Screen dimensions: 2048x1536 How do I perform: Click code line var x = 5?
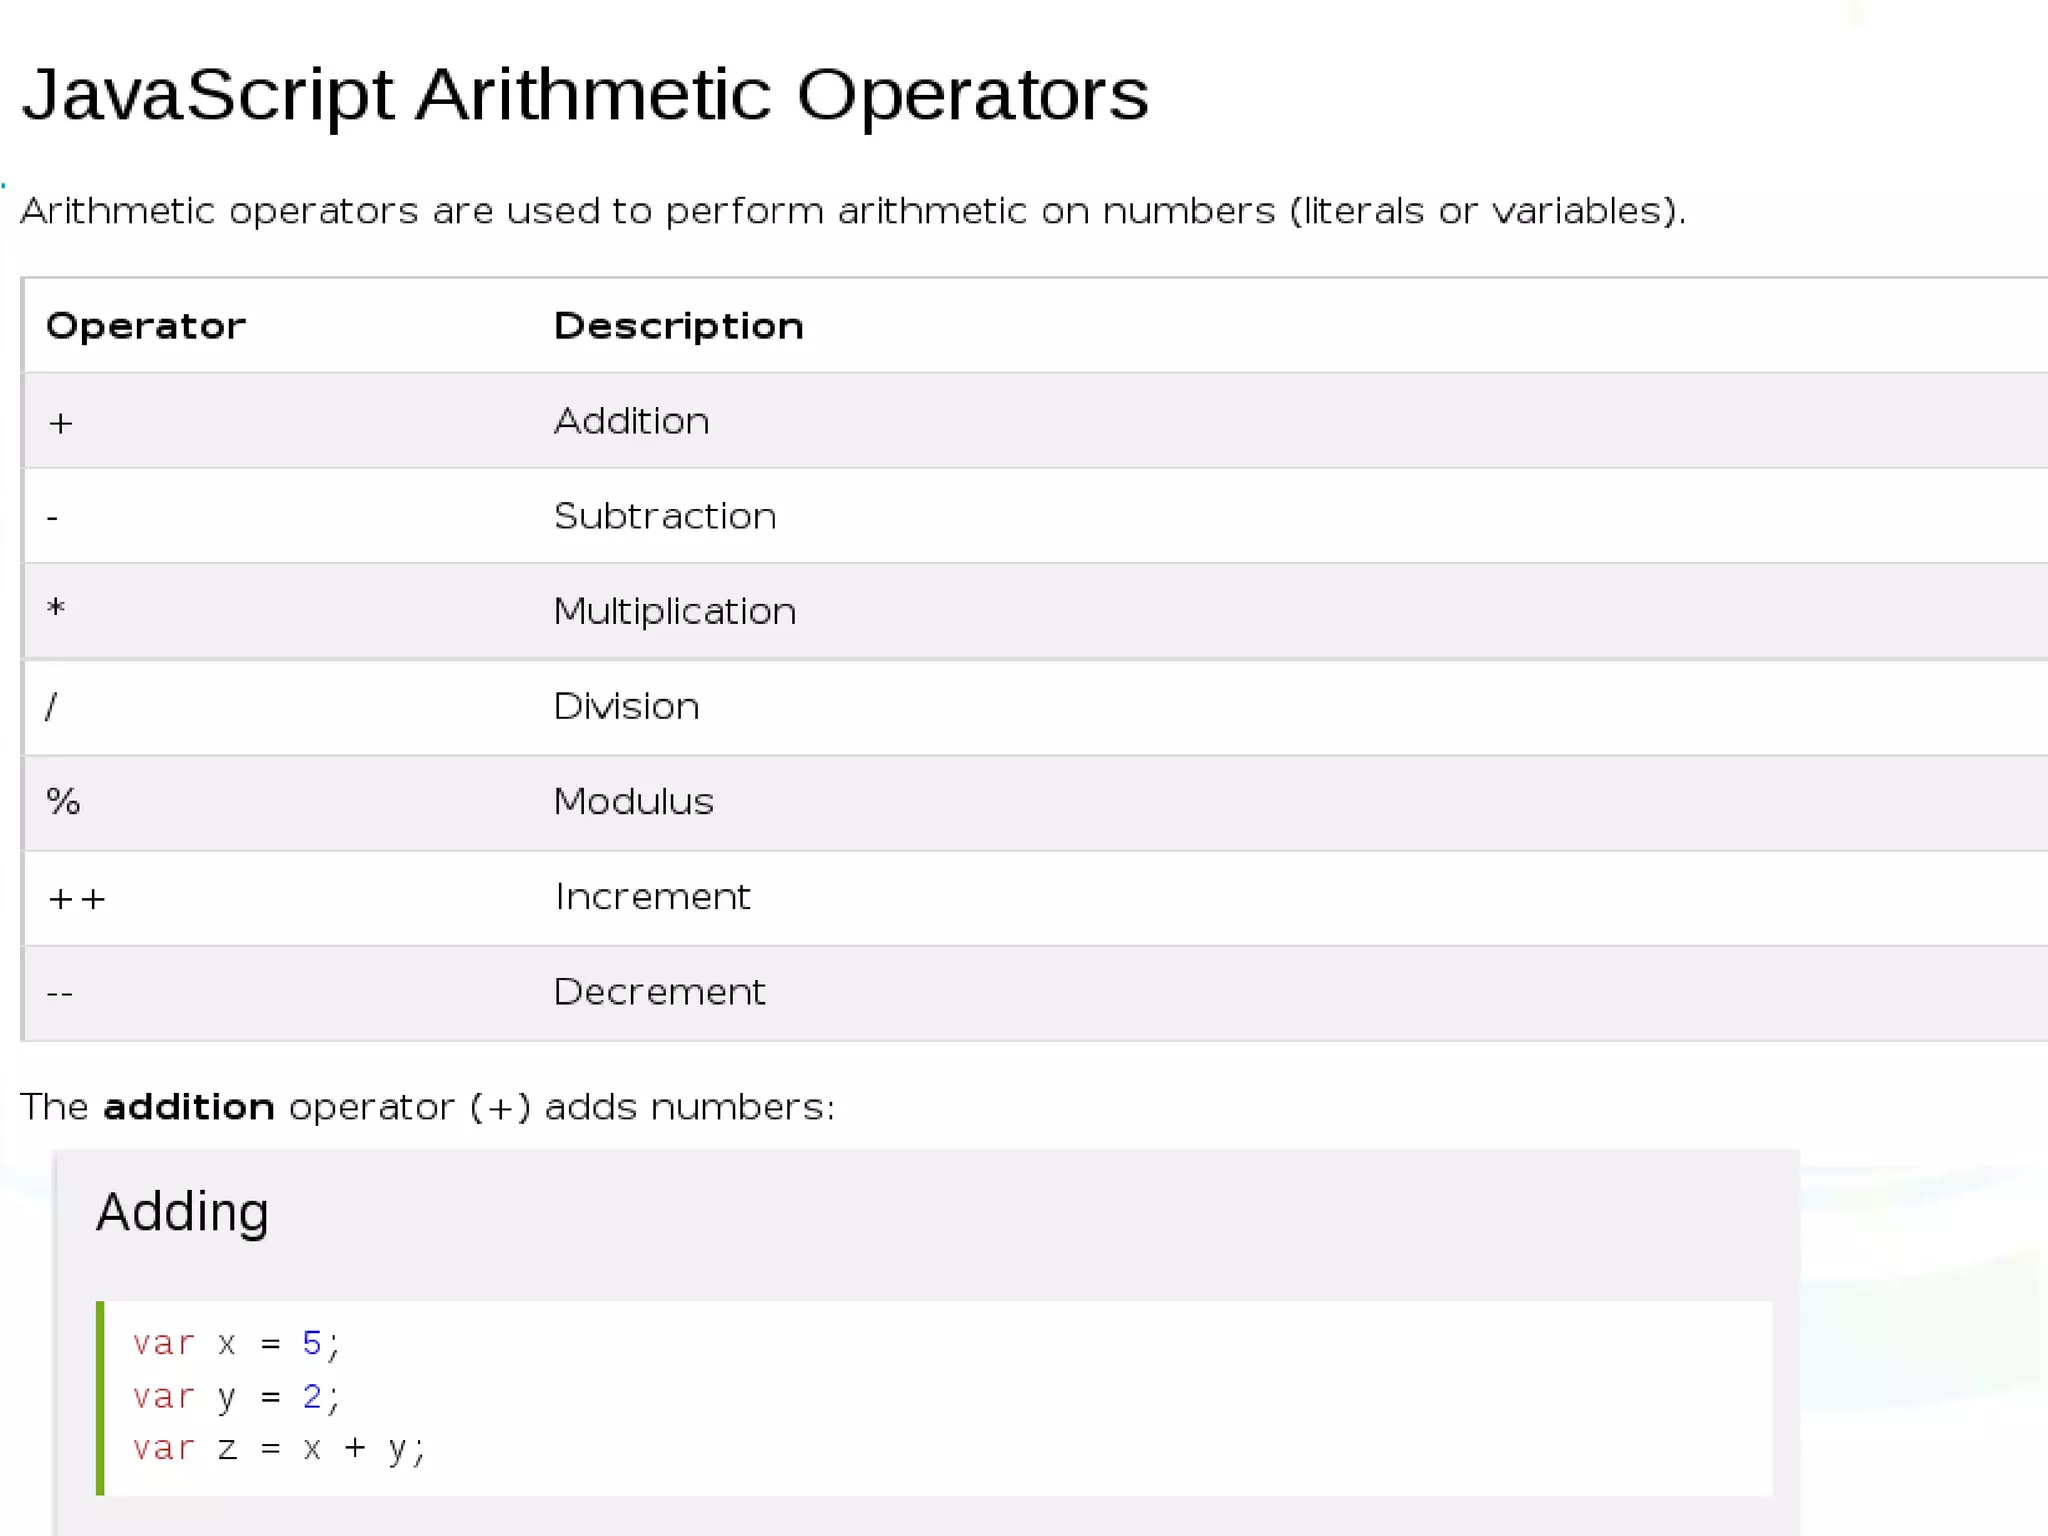coord(236,1343)
